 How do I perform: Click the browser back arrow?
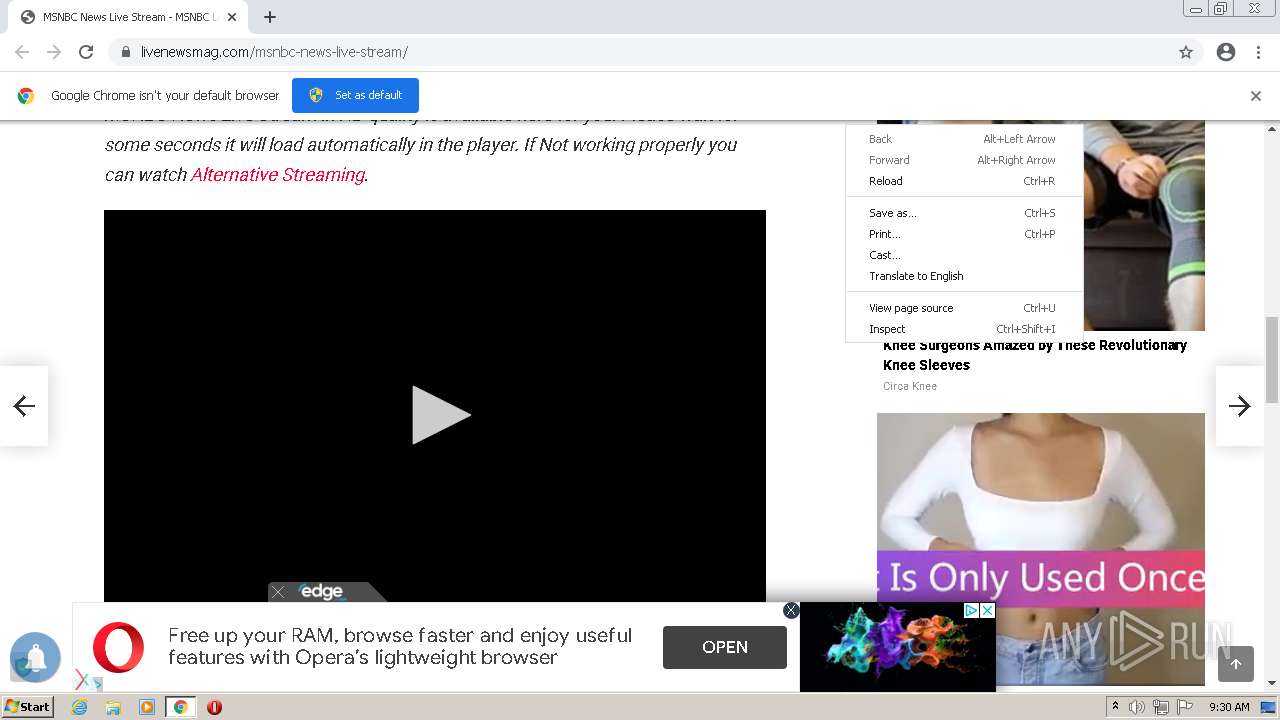[x=22, y=52]
